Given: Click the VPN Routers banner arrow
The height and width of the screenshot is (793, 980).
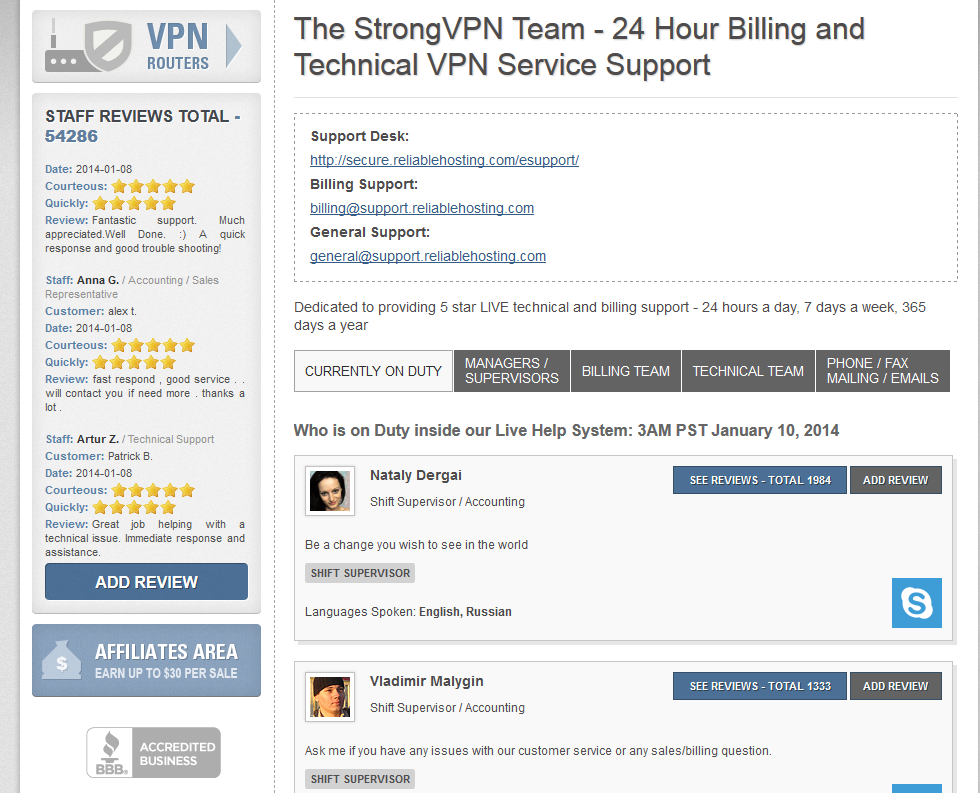Looking at the screenshot, I should 233,46.
